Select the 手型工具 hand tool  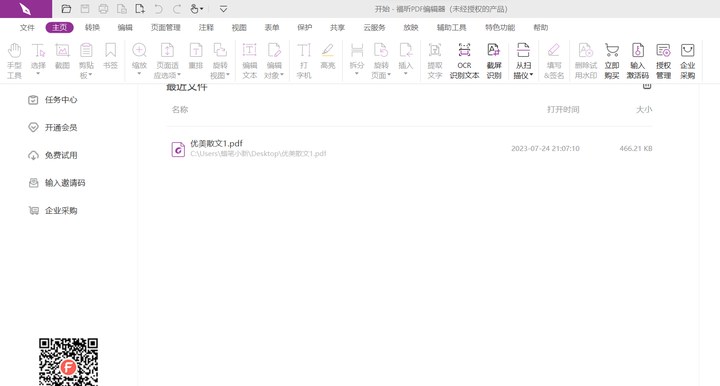click(x=14, y=61)
